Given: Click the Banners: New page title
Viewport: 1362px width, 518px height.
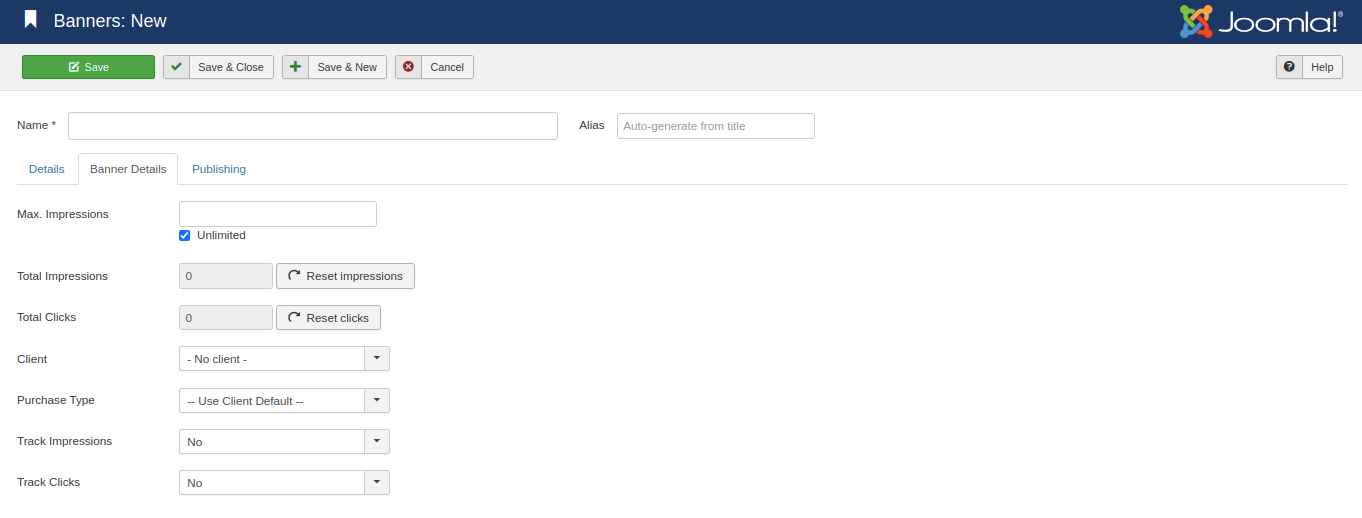Looking at the screenshot, I should (x=110, y=21).
